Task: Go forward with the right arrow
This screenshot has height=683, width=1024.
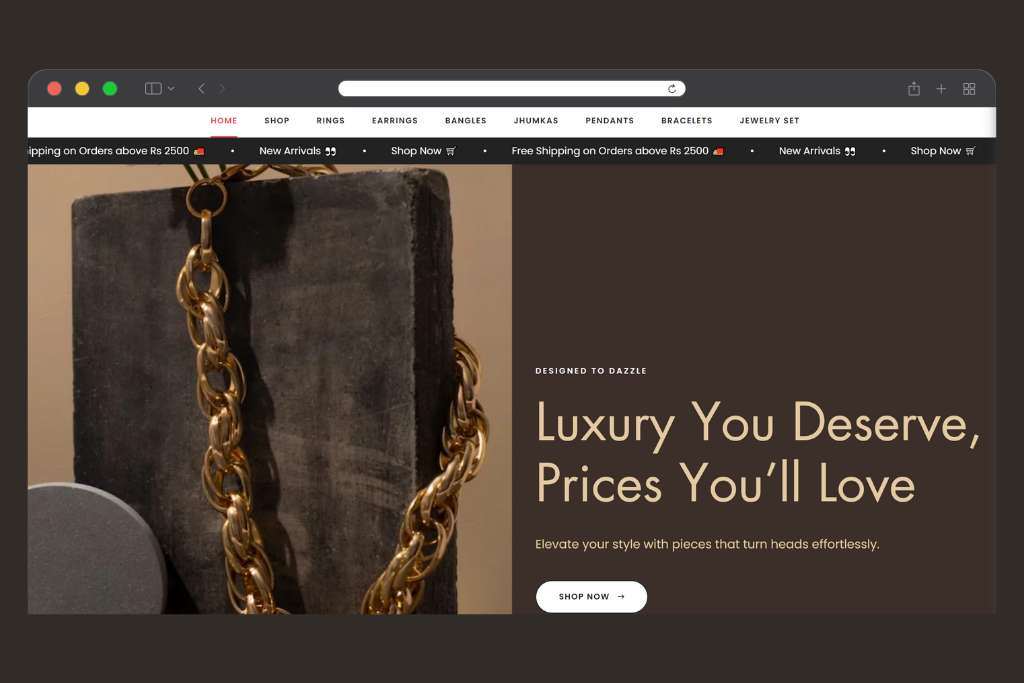Action: click(x=222, y=88)
